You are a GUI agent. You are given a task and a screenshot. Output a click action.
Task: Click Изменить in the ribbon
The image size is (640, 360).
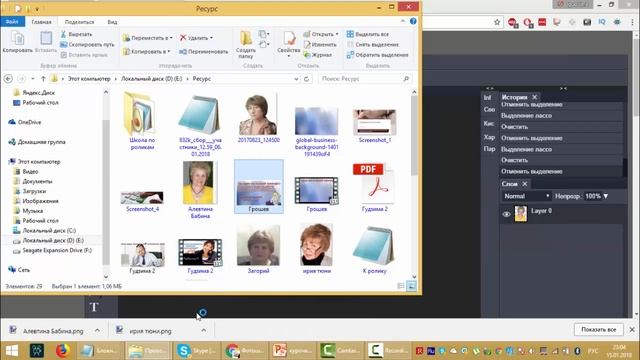click(320, 44)
